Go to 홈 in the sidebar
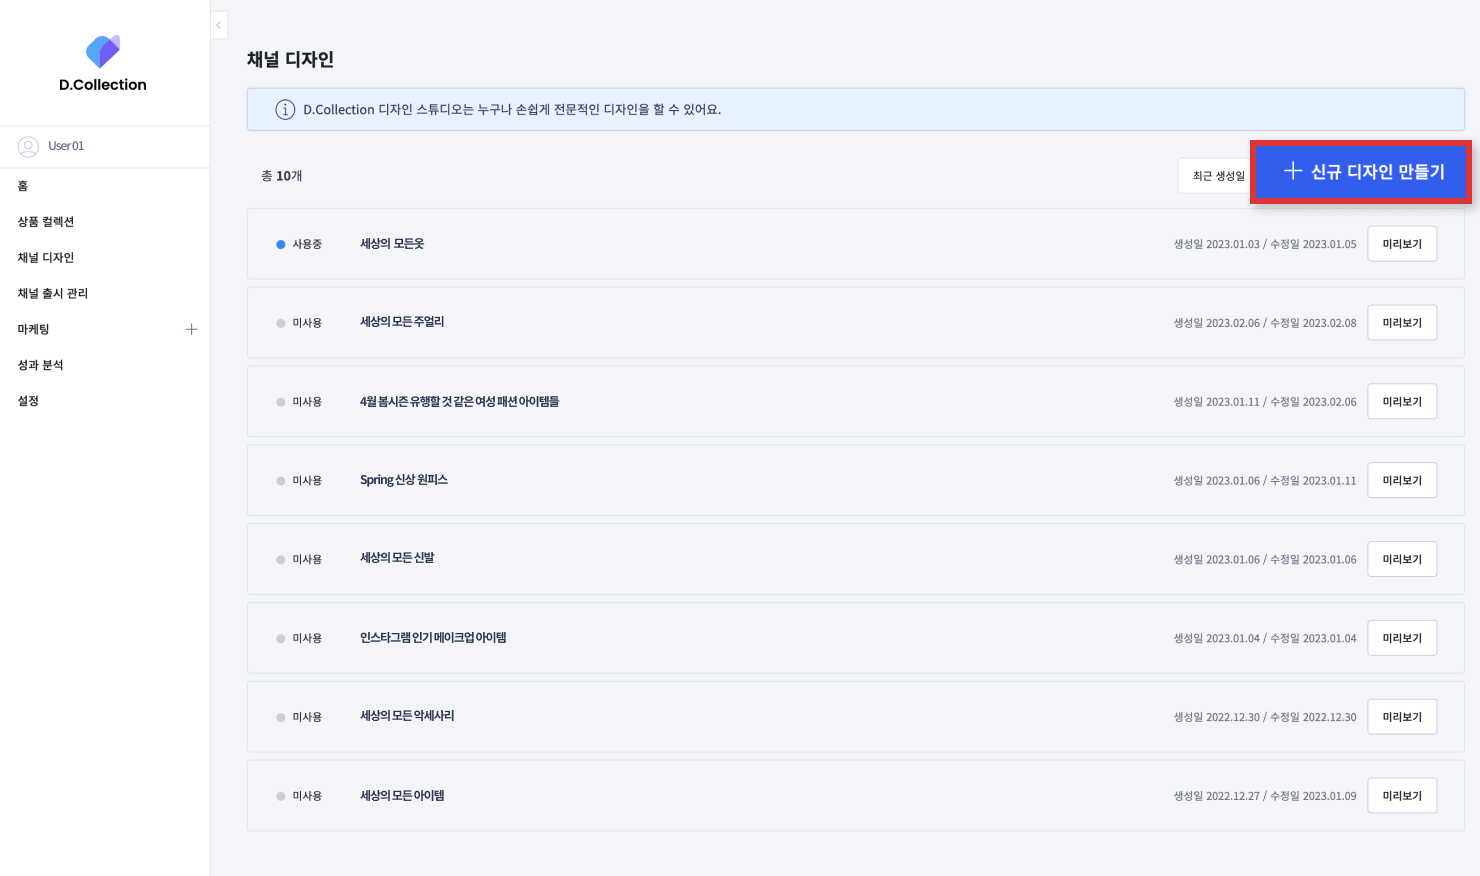This screenshot has height=876, width=1480. [23, 186]
